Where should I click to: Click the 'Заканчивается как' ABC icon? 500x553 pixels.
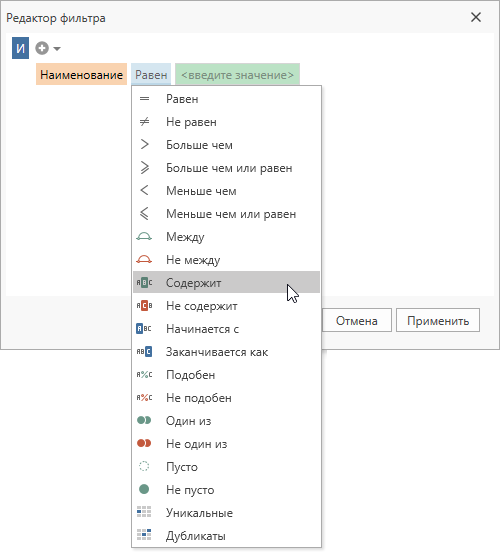tap(144, 352)
